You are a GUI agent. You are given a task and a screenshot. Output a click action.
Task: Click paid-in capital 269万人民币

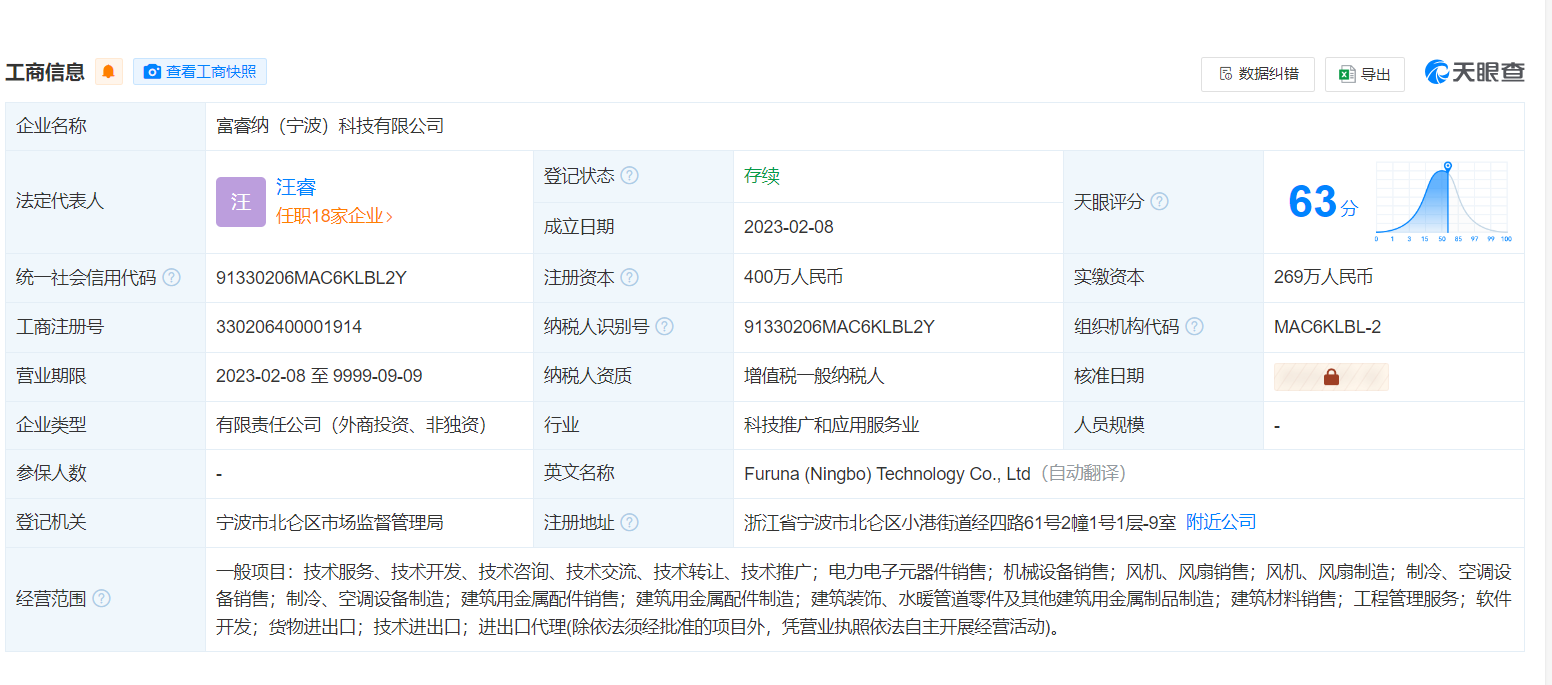[1323, 277]
